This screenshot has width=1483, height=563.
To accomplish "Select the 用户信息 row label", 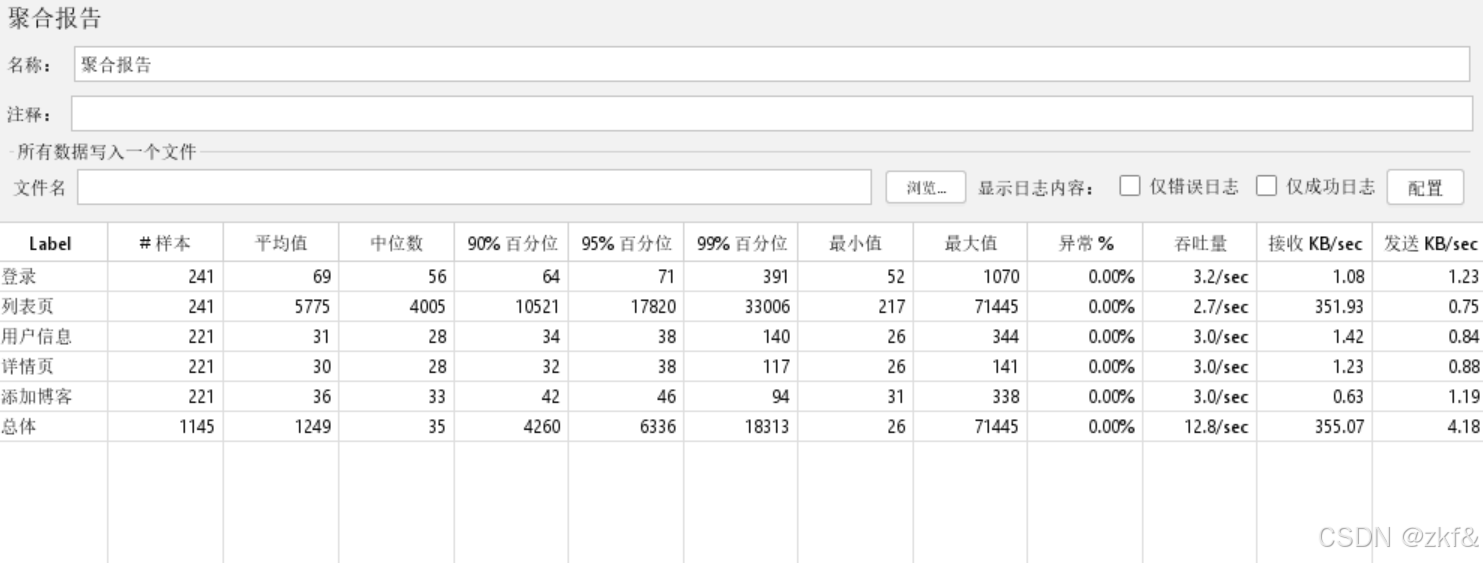I will (37, 336).
